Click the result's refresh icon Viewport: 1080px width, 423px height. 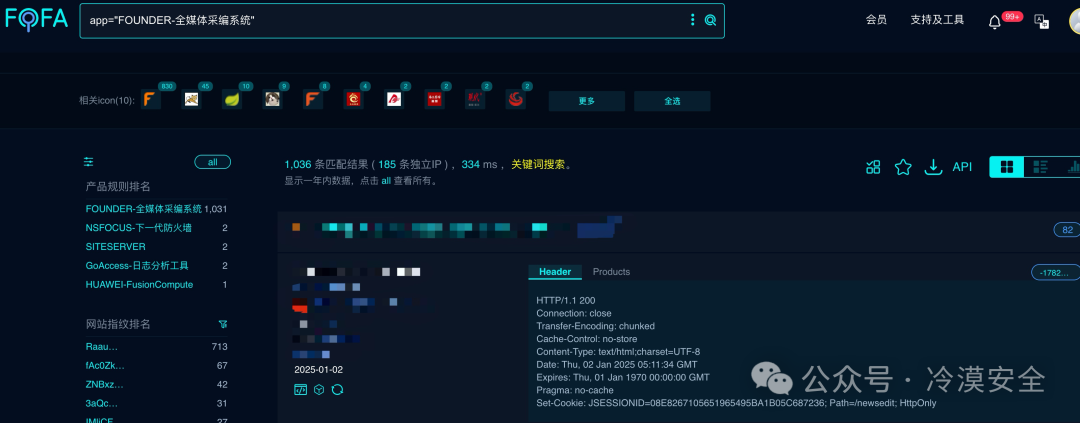338,390
